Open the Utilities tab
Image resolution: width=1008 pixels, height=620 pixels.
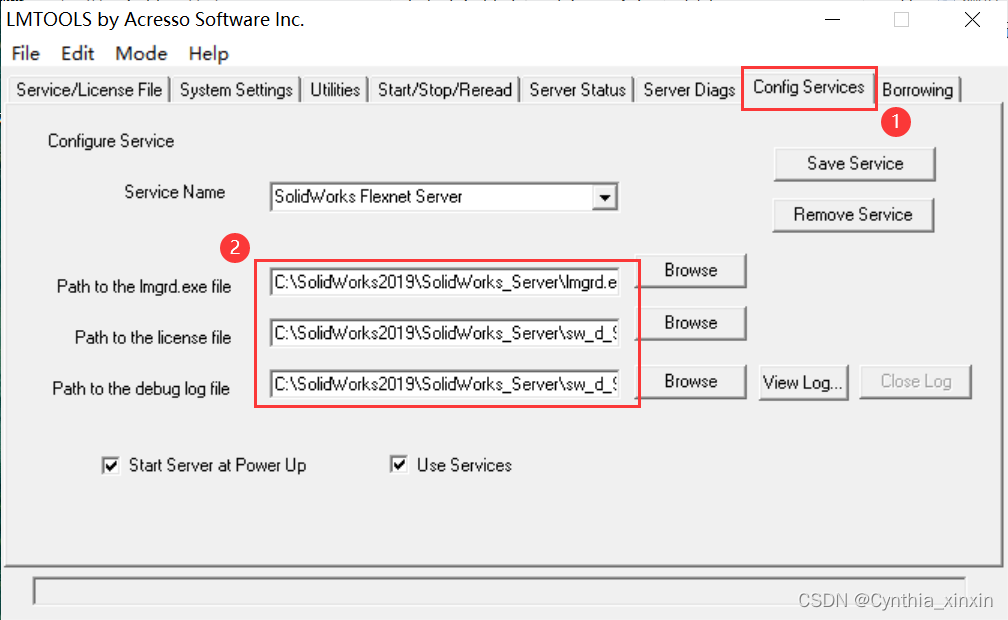pos(335,89)
